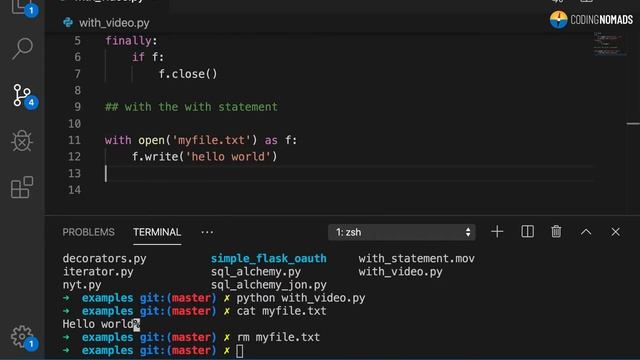This screenshot has width=640, height=360.
Task: Click the CodingNomads logo
Action: [x=591, y=19]
